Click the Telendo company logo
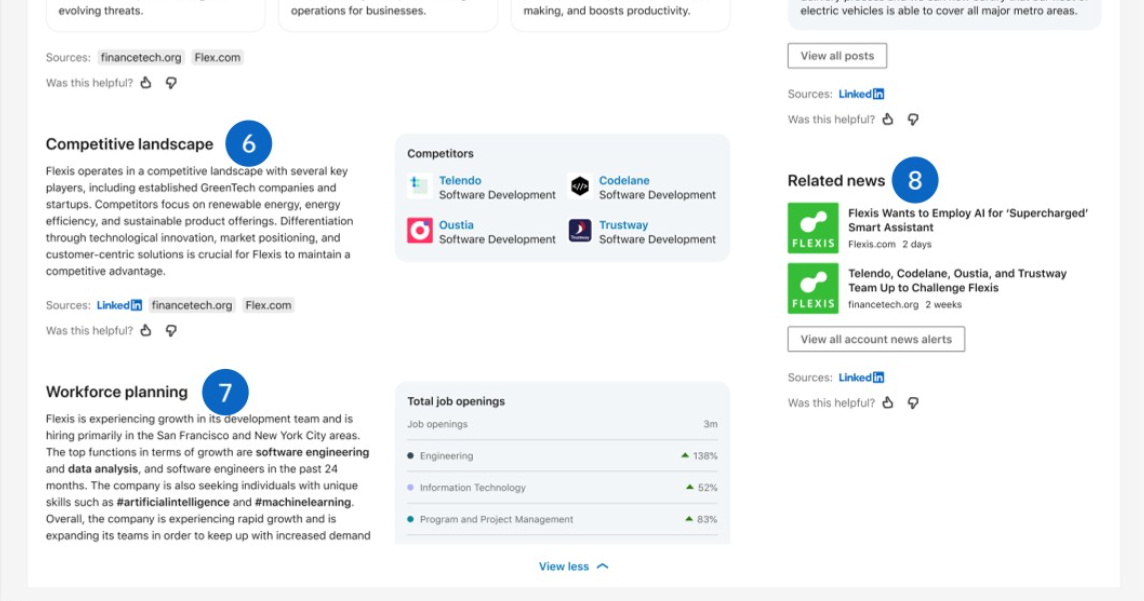 pyautogui.click(x=420, y=186)
